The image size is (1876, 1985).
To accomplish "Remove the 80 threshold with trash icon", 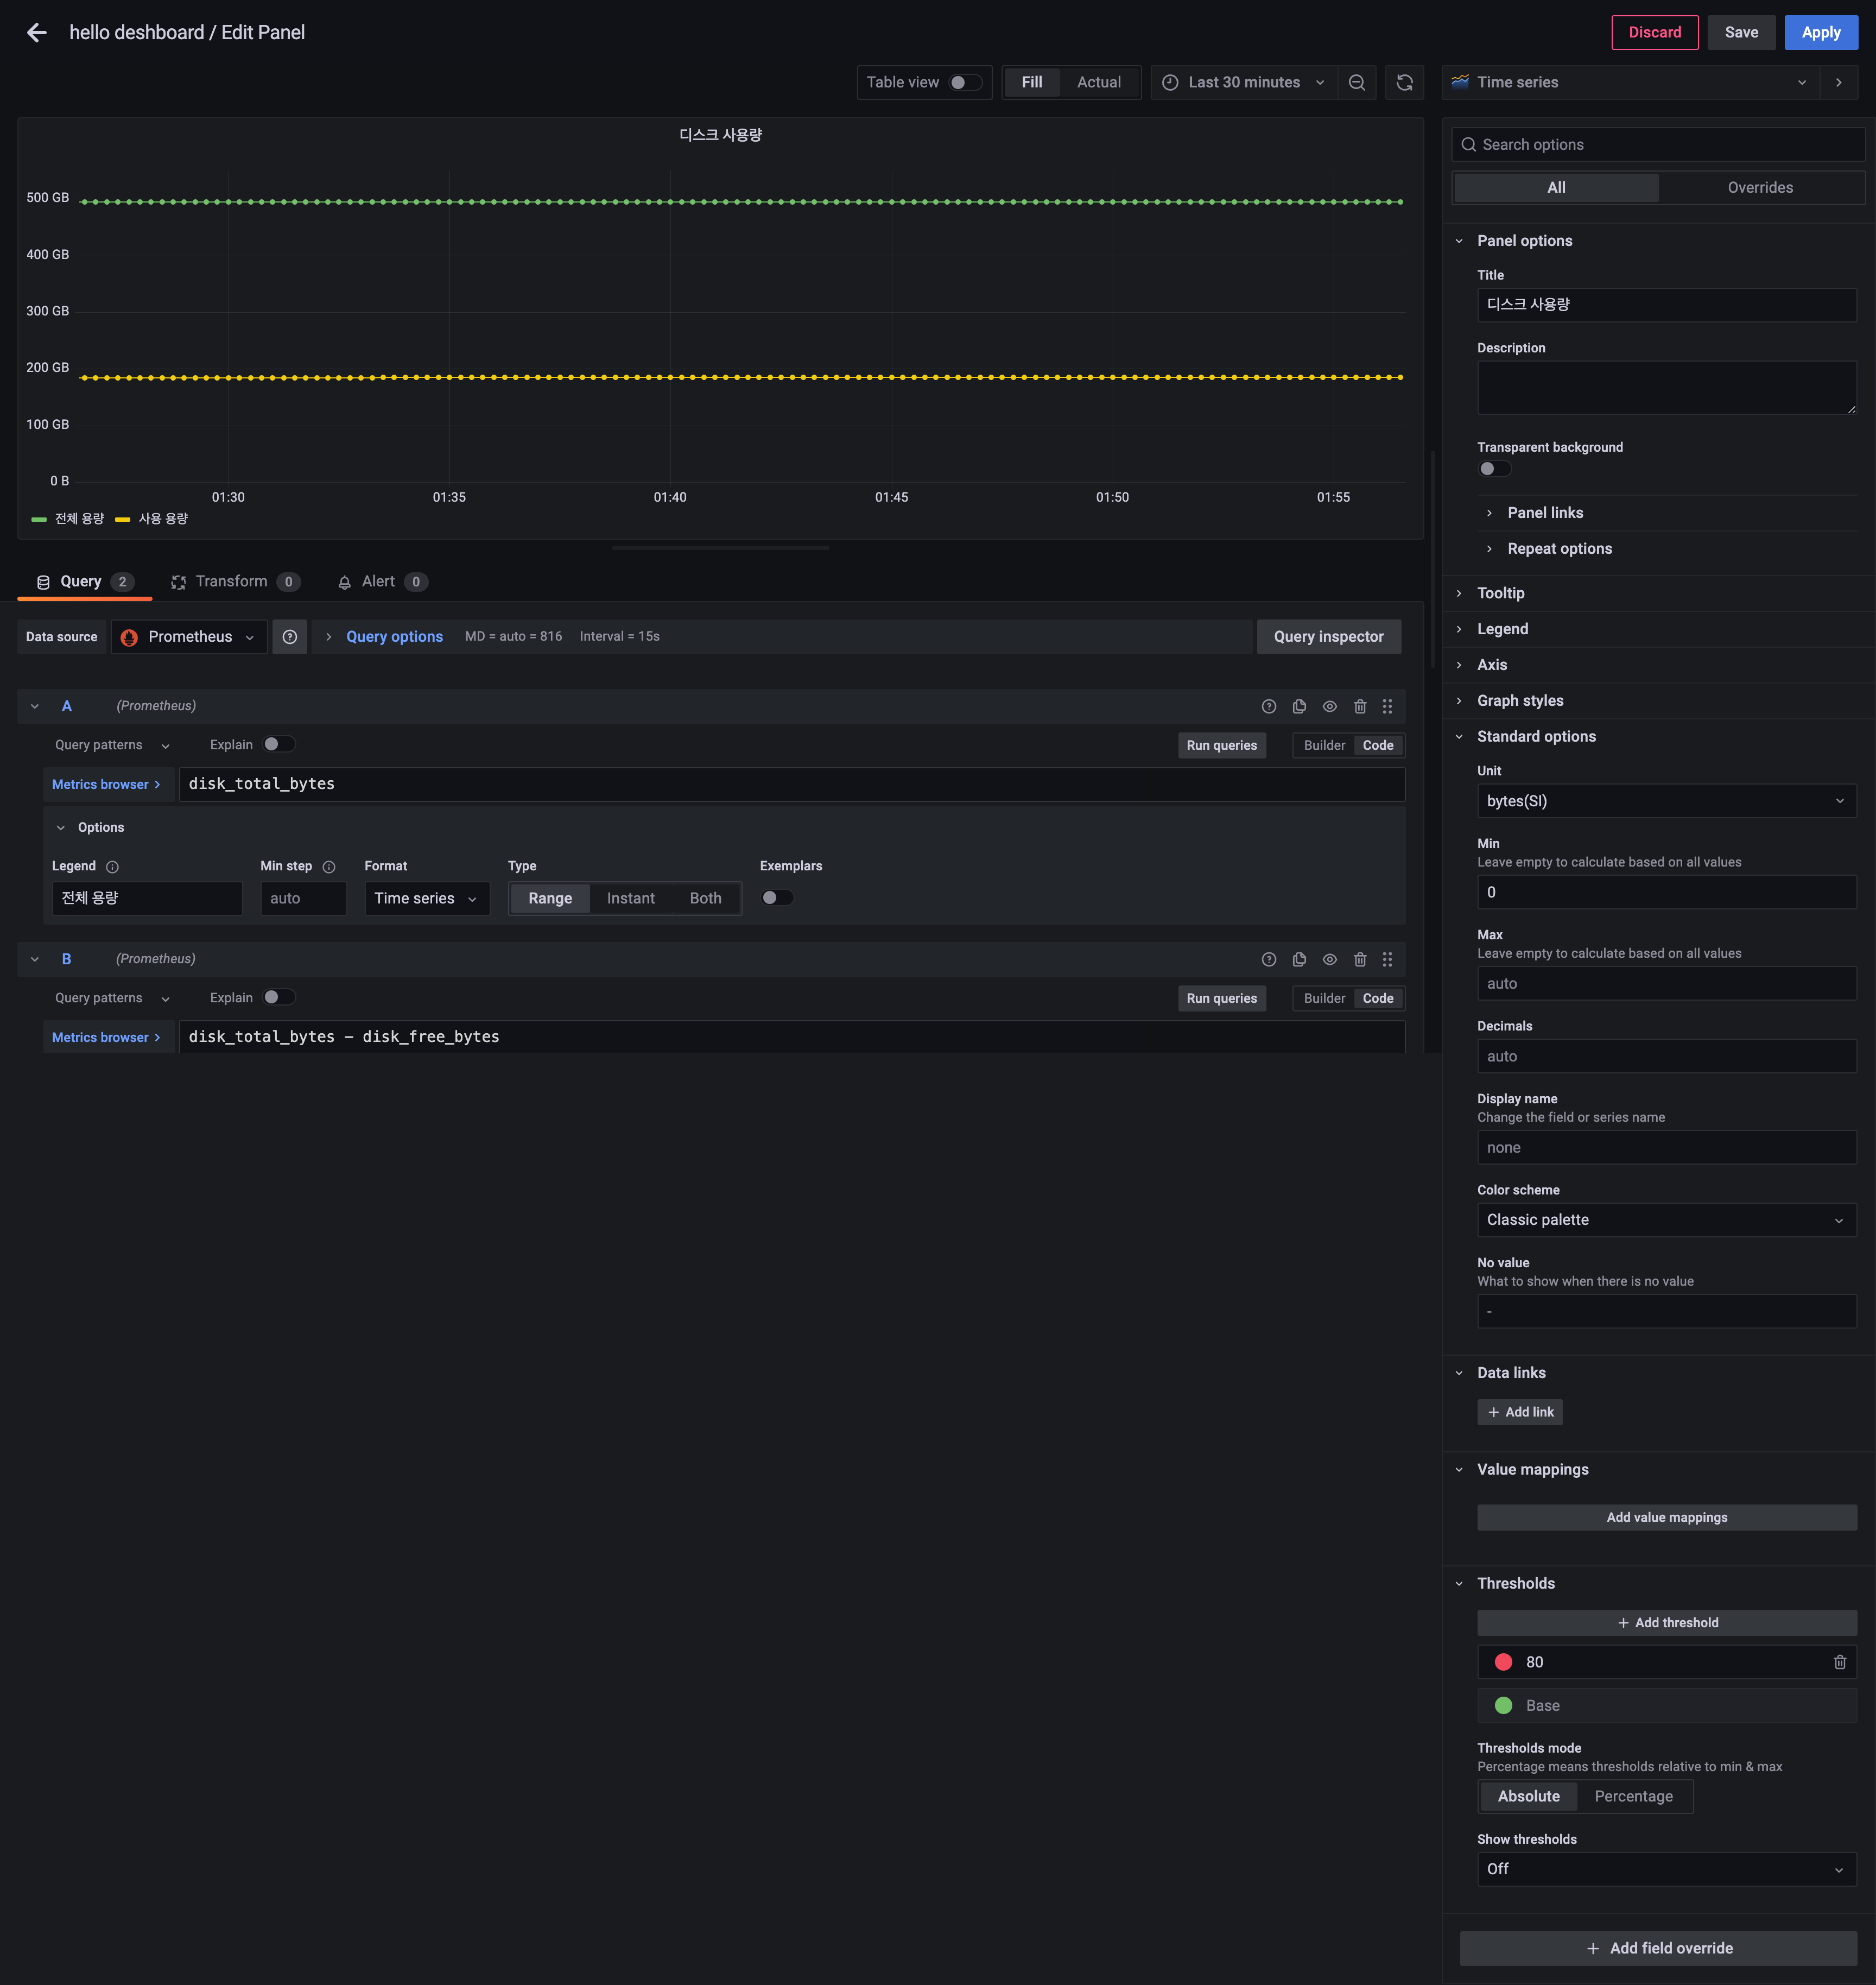I will (1839, 1662).
